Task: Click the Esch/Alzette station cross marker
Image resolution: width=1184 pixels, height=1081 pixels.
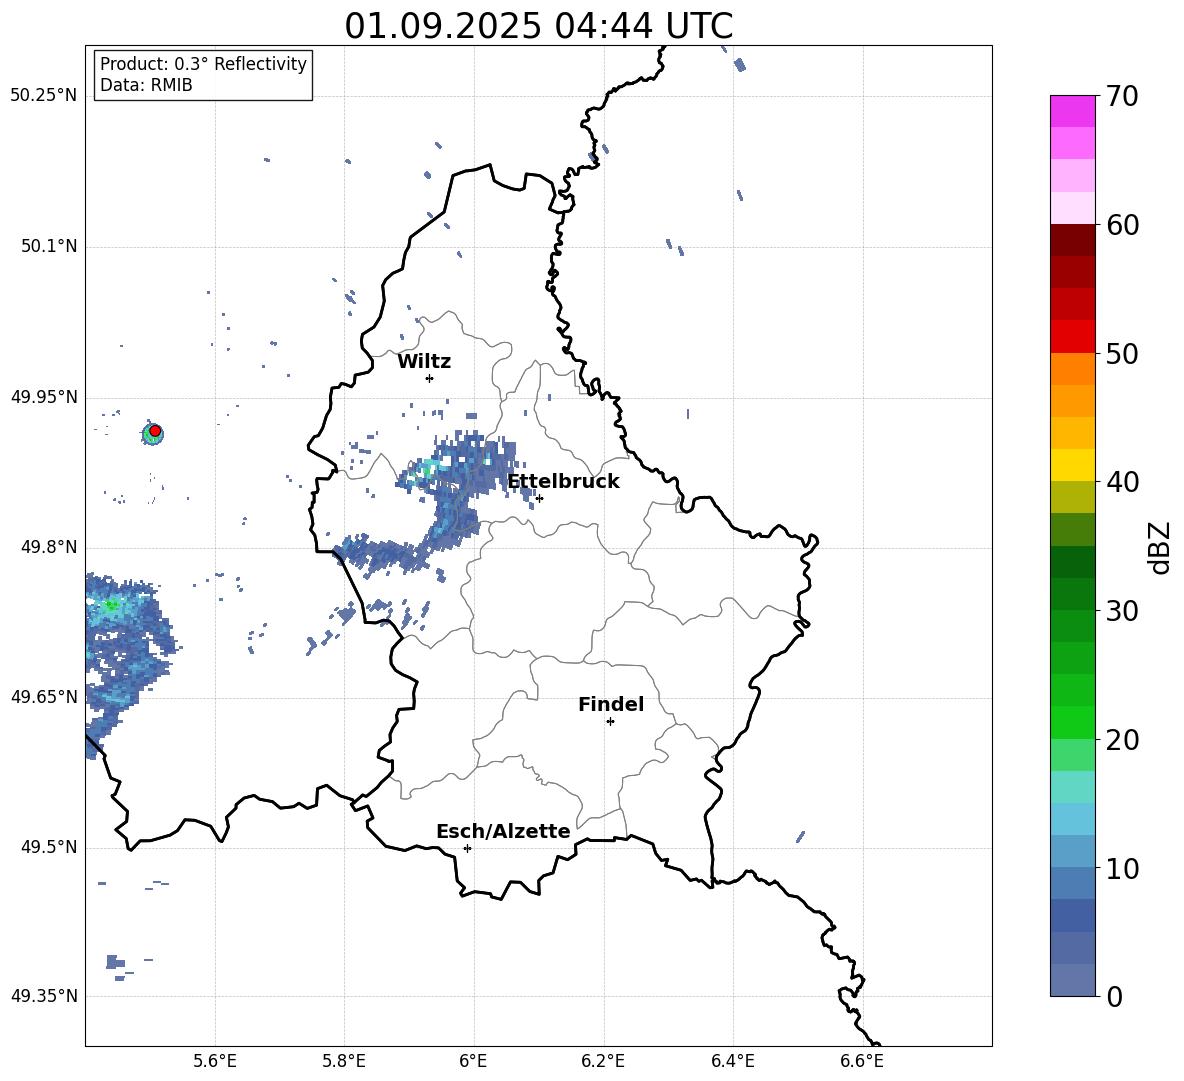Action: click(467, 848)
